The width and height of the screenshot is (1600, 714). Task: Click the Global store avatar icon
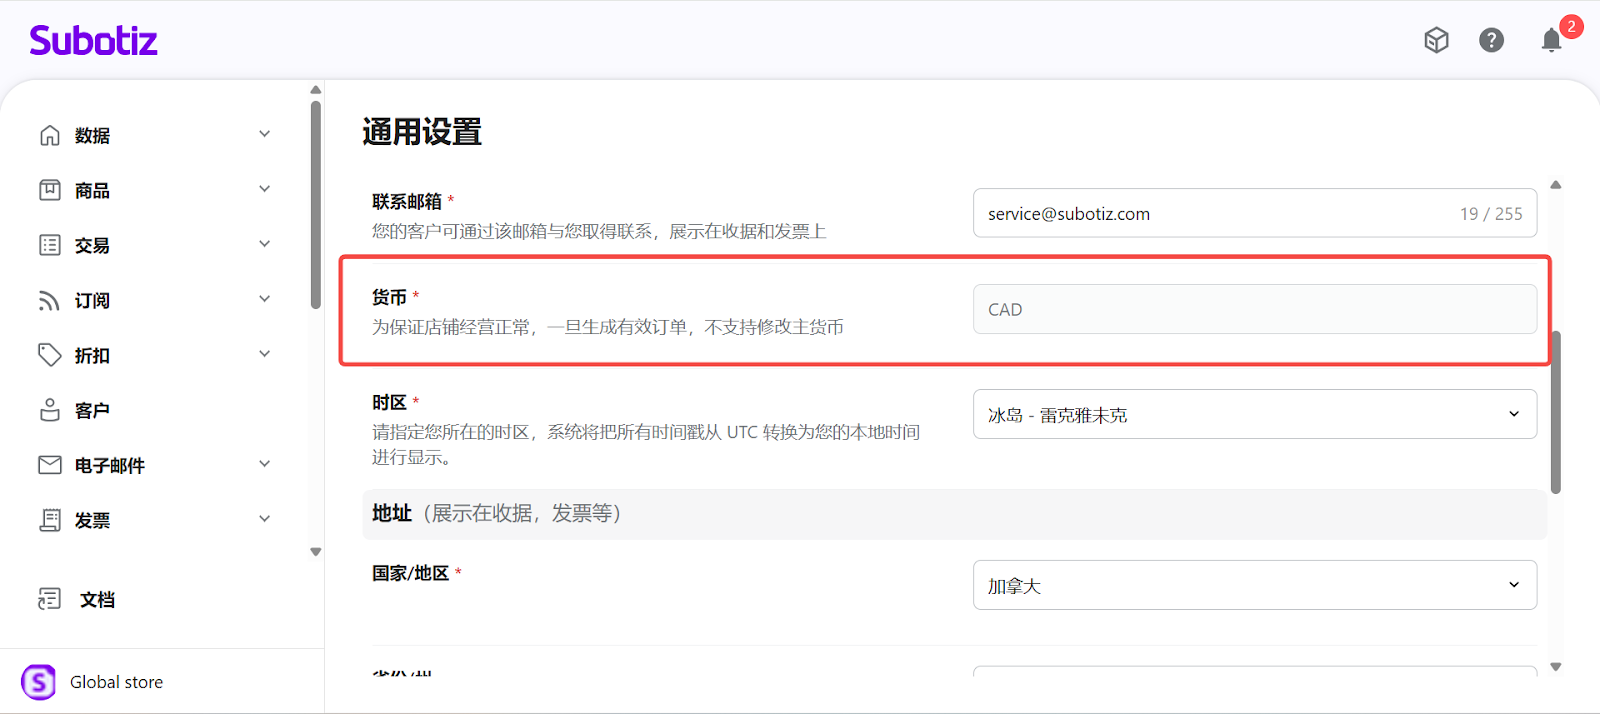pyautogui.click(x=39, y=682)
